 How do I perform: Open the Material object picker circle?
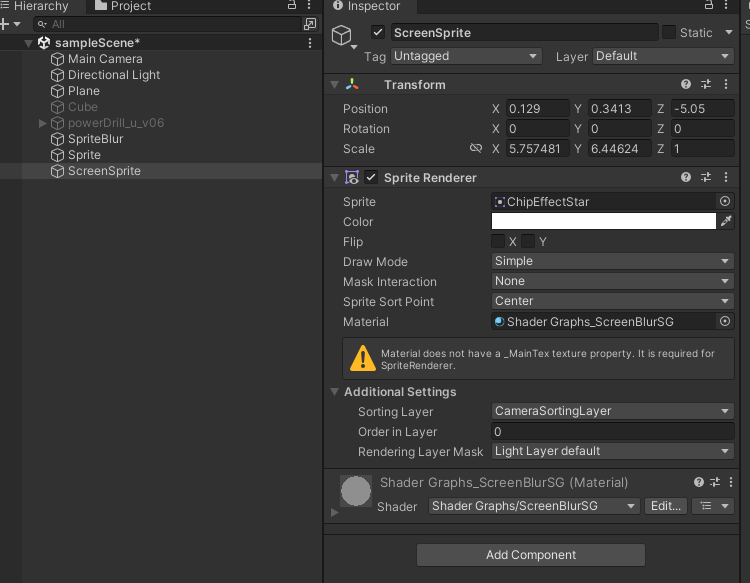pos(725,321)
